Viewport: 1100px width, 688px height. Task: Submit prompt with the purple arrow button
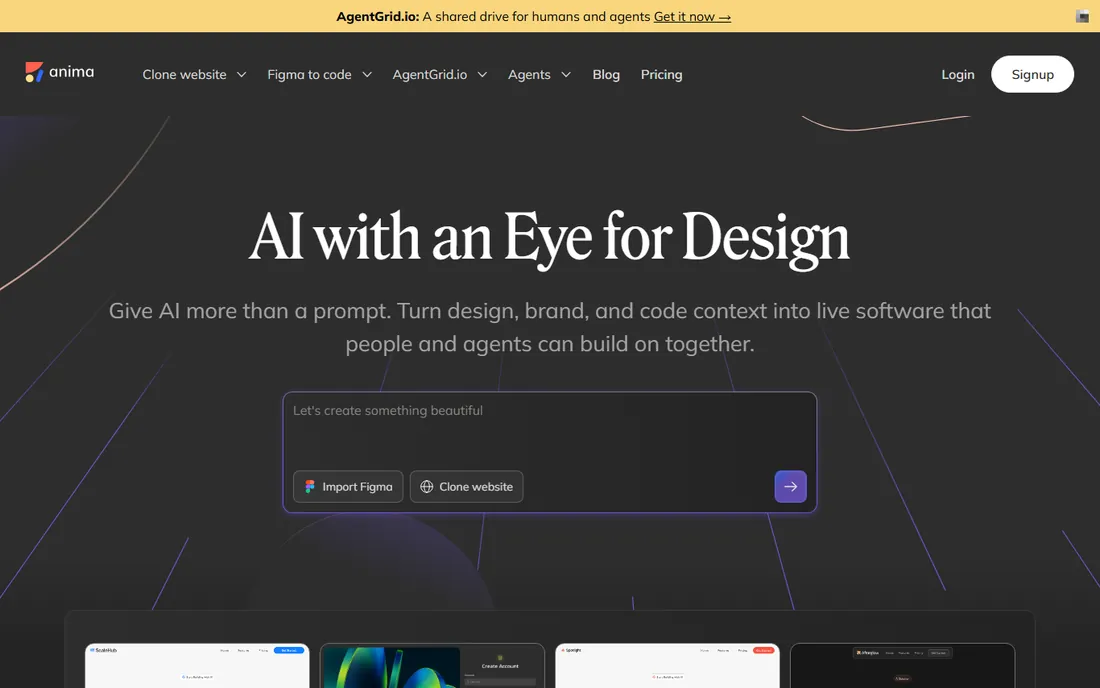(790, 487)
